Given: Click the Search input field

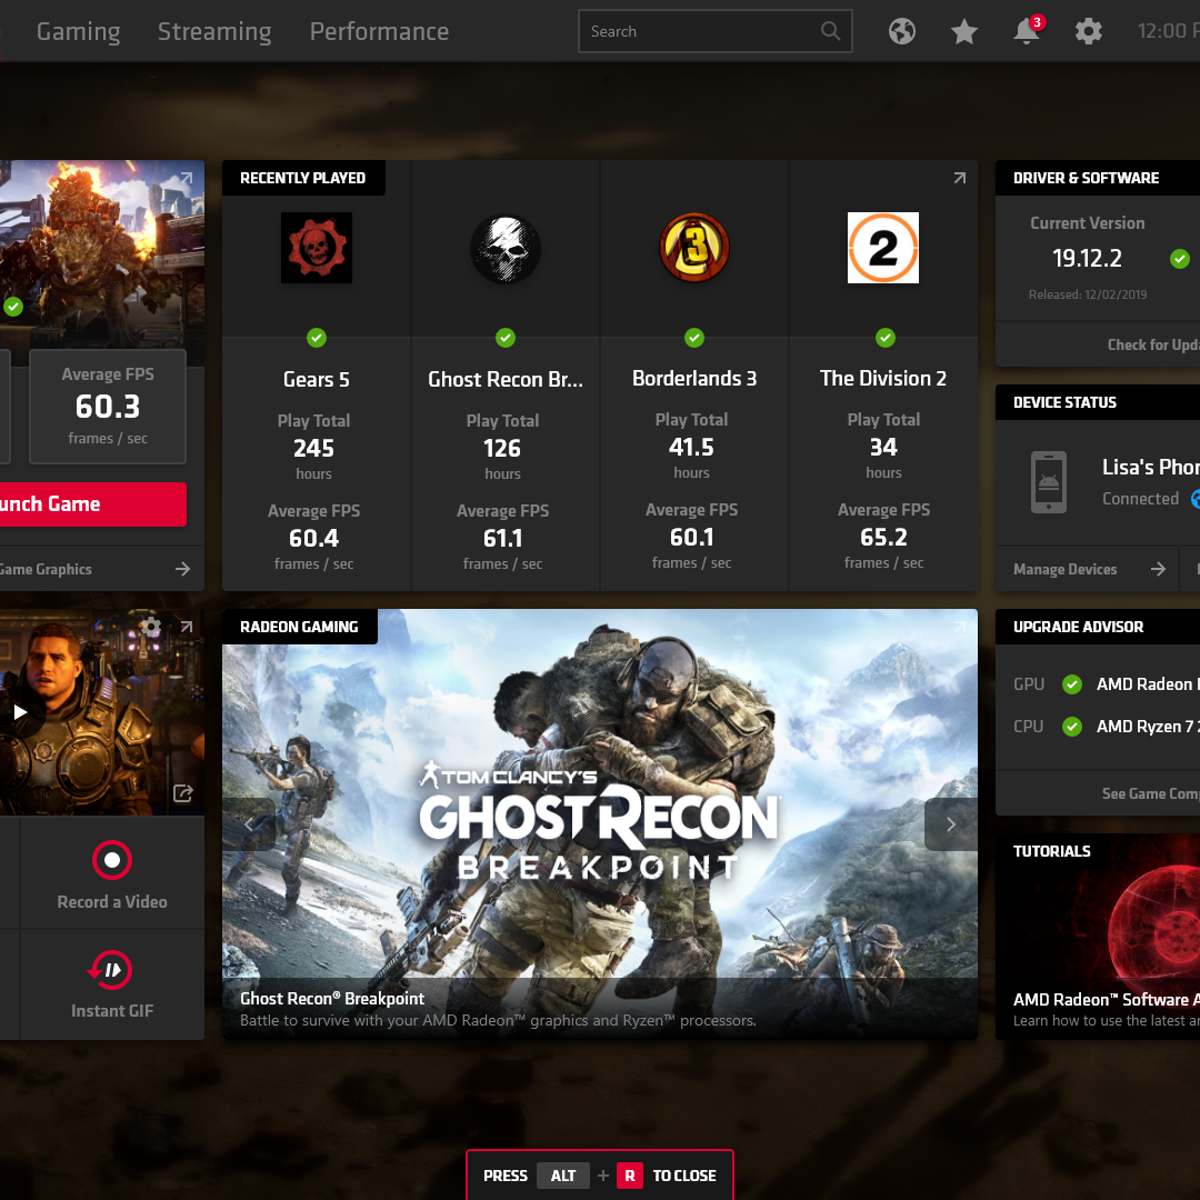Looking at the screenshot, I should pyautogui.click(x=700, y=32).
